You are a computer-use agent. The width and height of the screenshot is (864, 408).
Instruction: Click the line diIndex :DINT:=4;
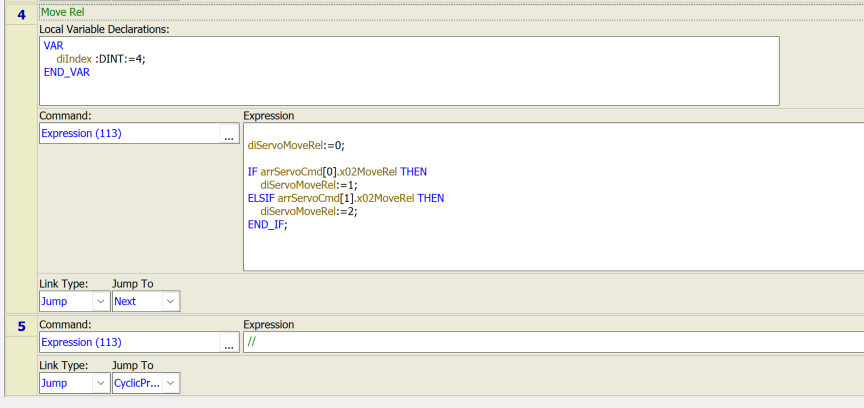point(101,59)
